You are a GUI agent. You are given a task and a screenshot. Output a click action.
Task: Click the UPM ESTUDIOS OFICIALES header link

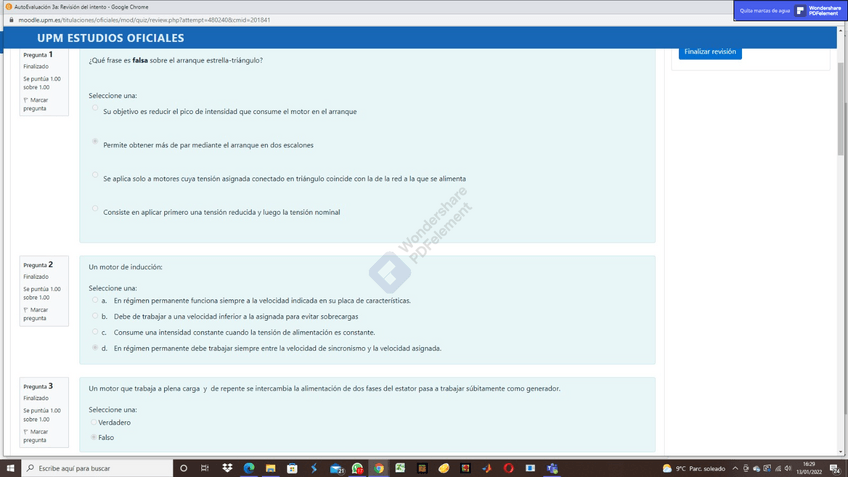[x=110, y=38]
